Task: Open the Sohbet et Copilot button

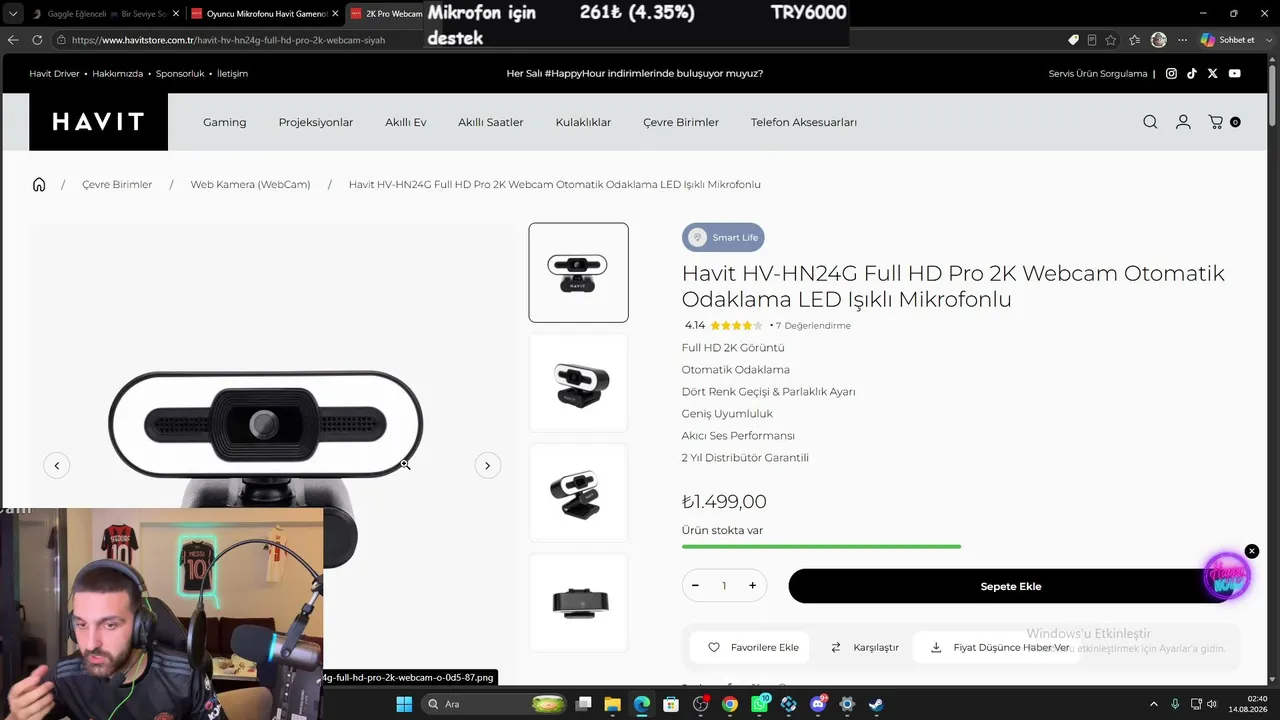Action: click(x=1227, y=40)
